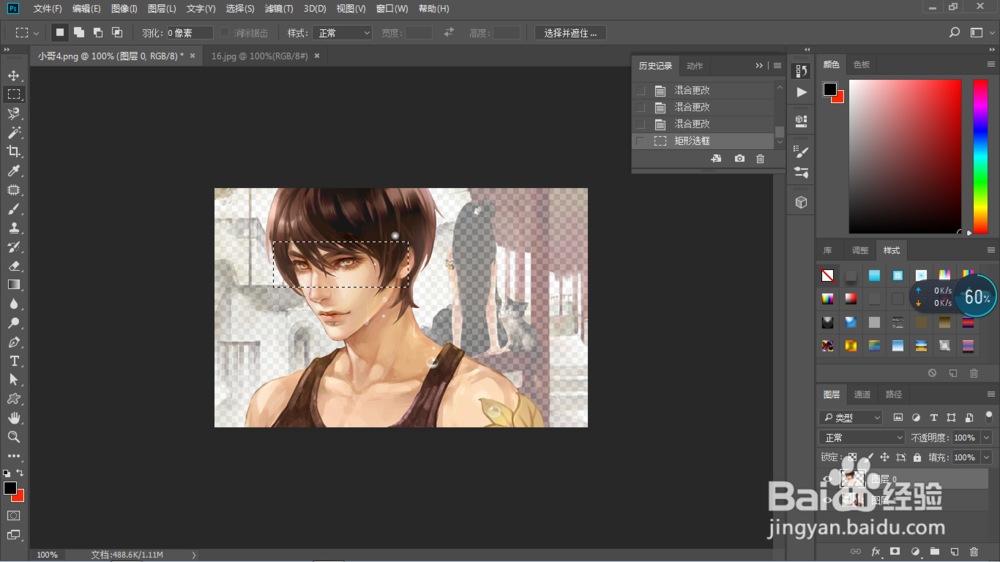Toggle Quick Mask mode
Image resolution: width=1000 pixels, height=562 pixels.
tap(13, 515)
